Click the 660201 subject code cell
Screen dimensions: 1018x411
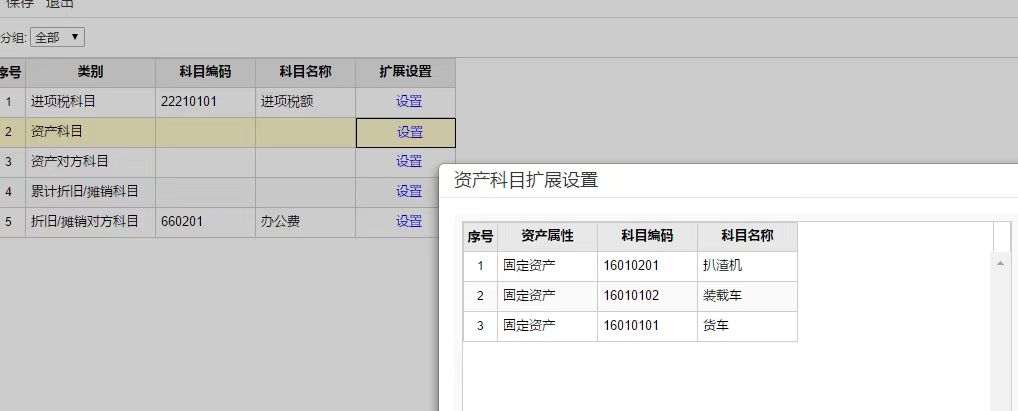point(205,222)
